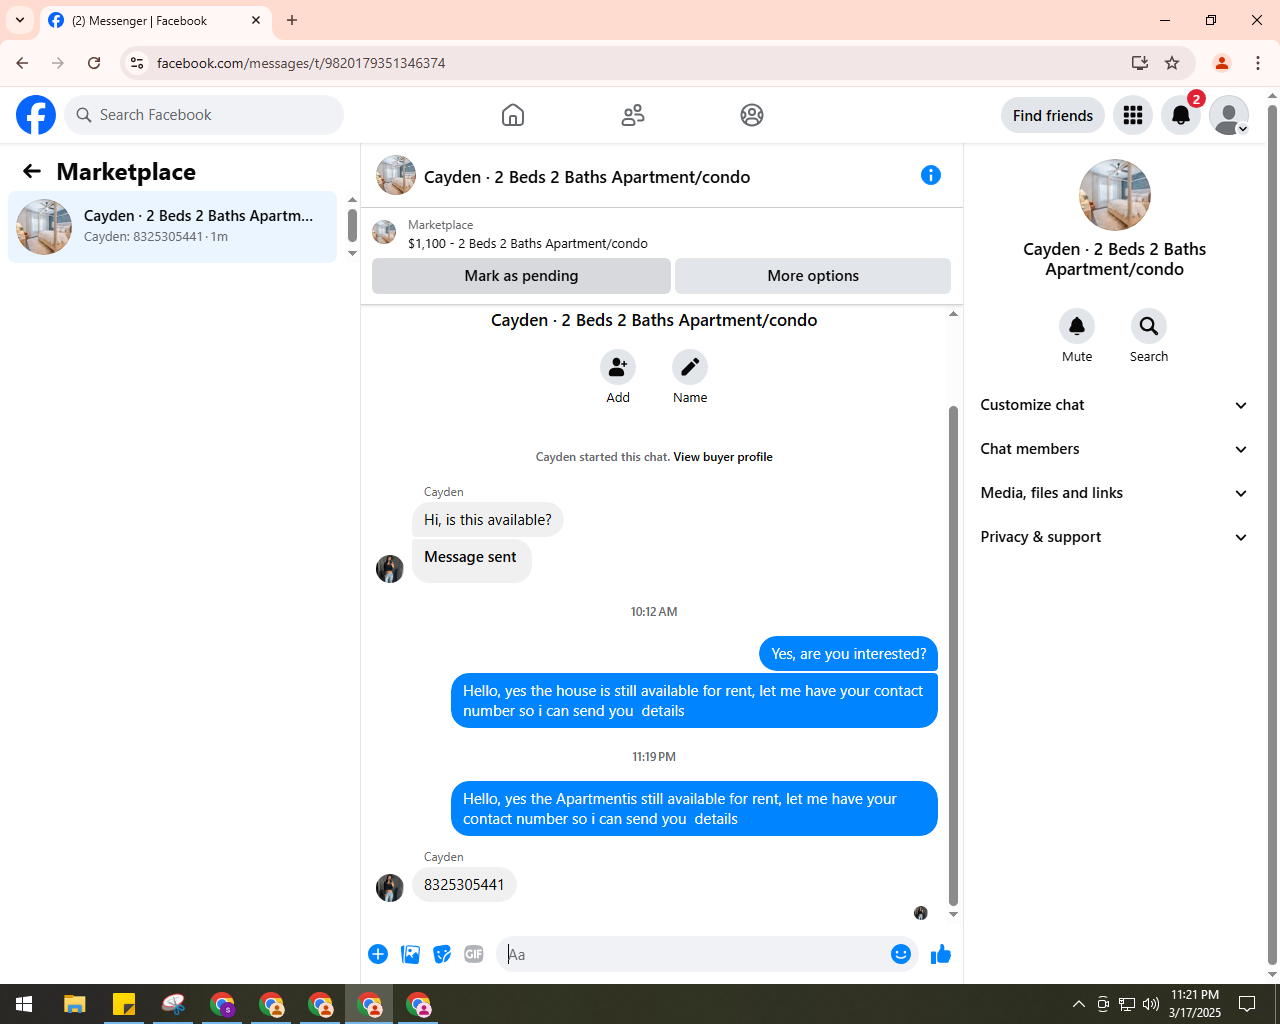Click the Find friends button
Viewport: 1280px width, 1024px height.
tap(1053, 115)
